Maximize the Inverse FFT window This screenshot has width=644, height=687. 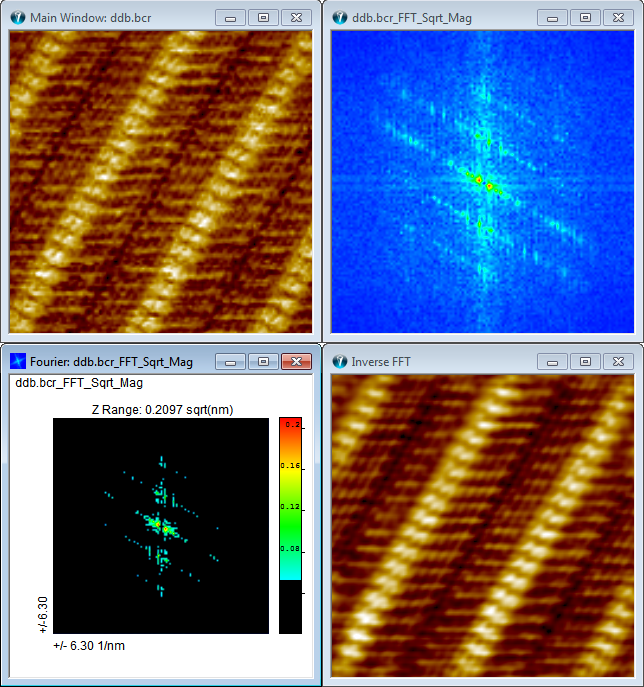tap(585, 361)
